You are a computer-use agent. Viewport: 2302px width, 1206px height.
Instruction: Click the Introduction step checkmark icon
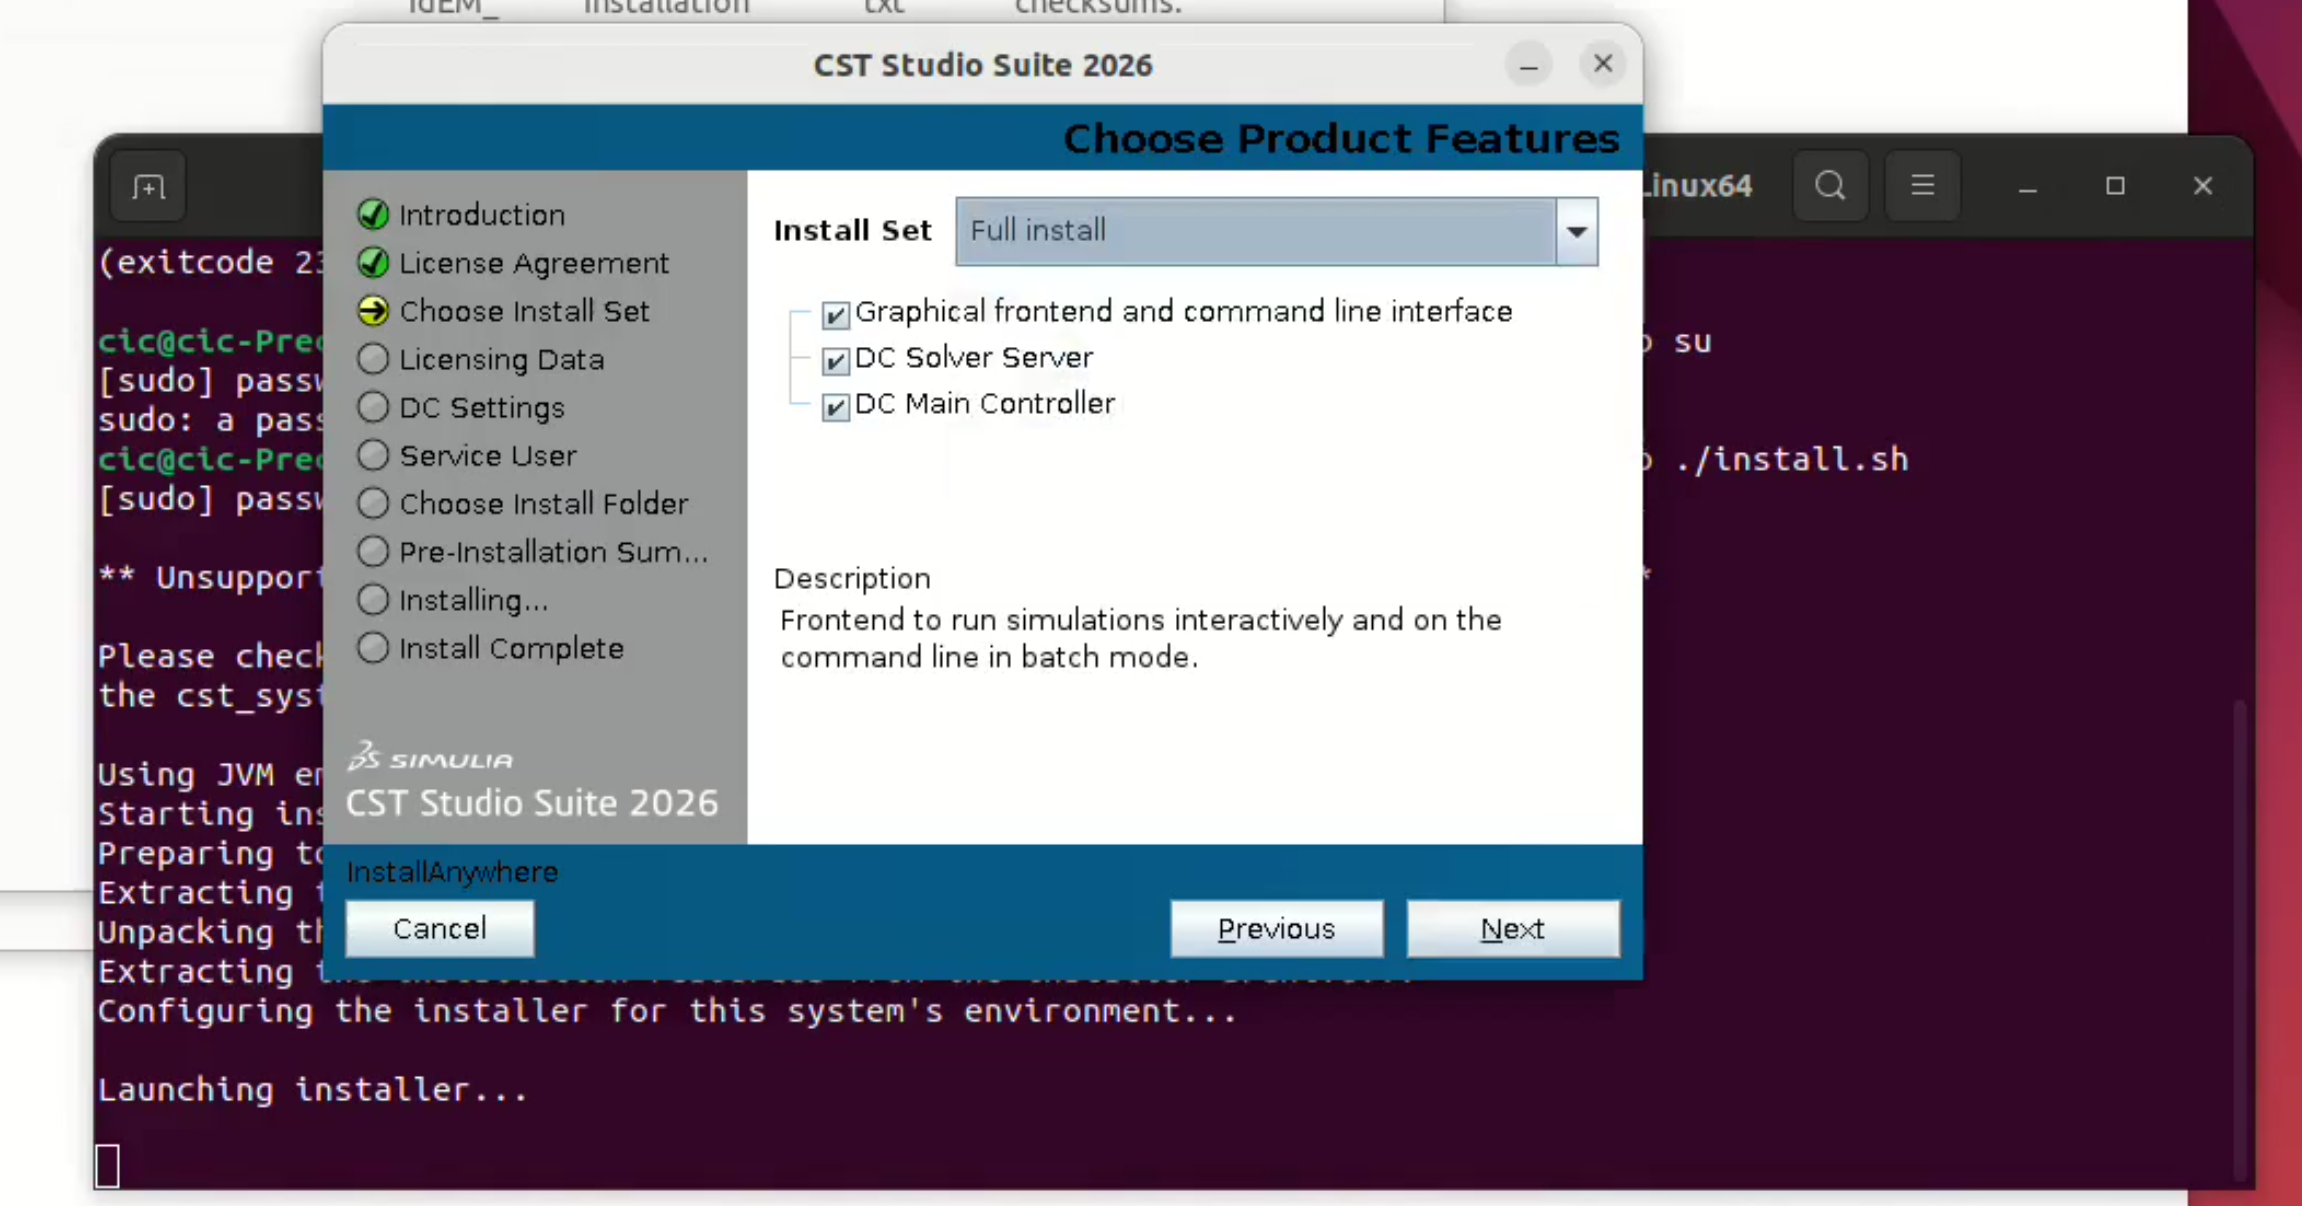point(373,214)
